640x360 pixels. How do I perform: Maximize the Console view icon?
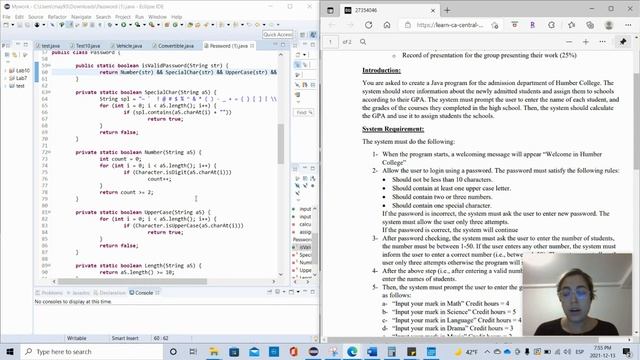coord(313,292)
